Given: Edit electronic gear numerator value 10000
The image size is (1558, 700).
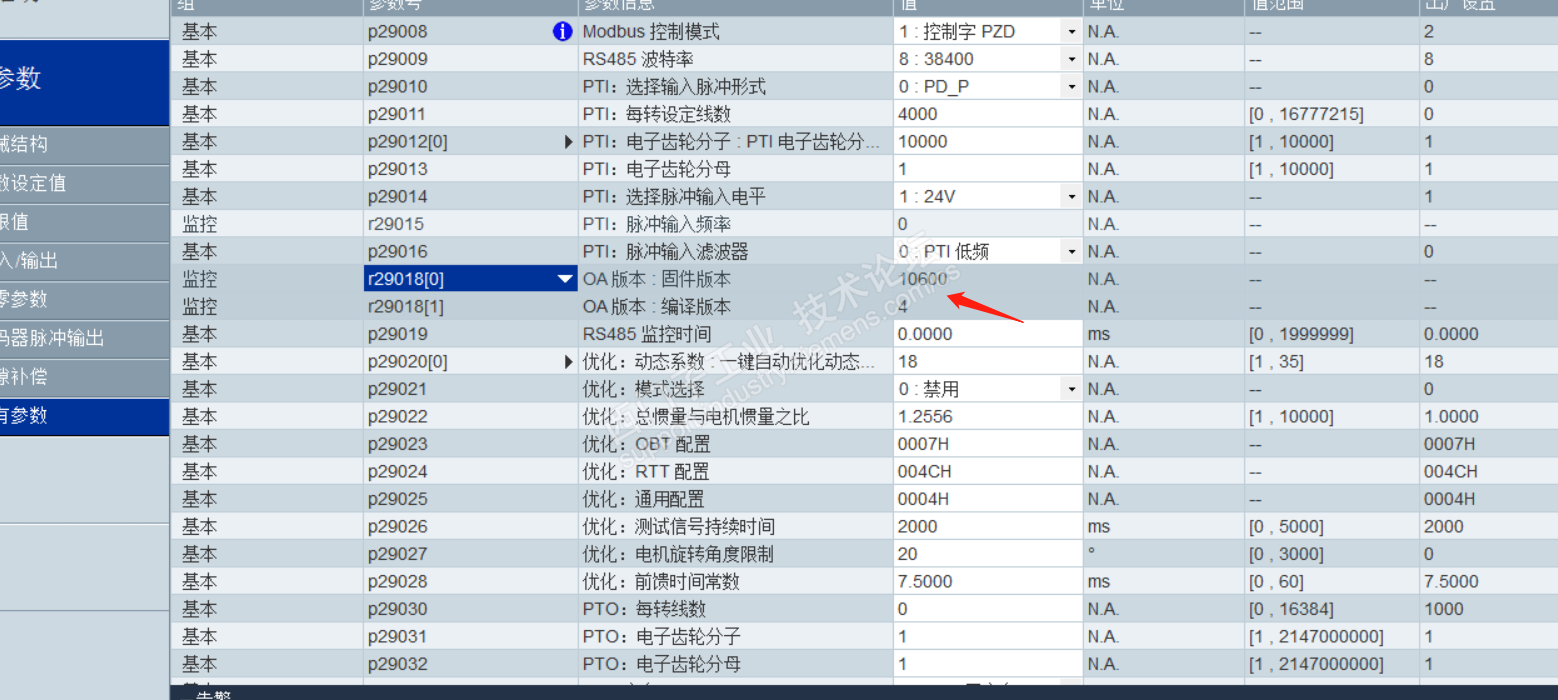Looking at the screenshot, I should click(x=988, y=142).
